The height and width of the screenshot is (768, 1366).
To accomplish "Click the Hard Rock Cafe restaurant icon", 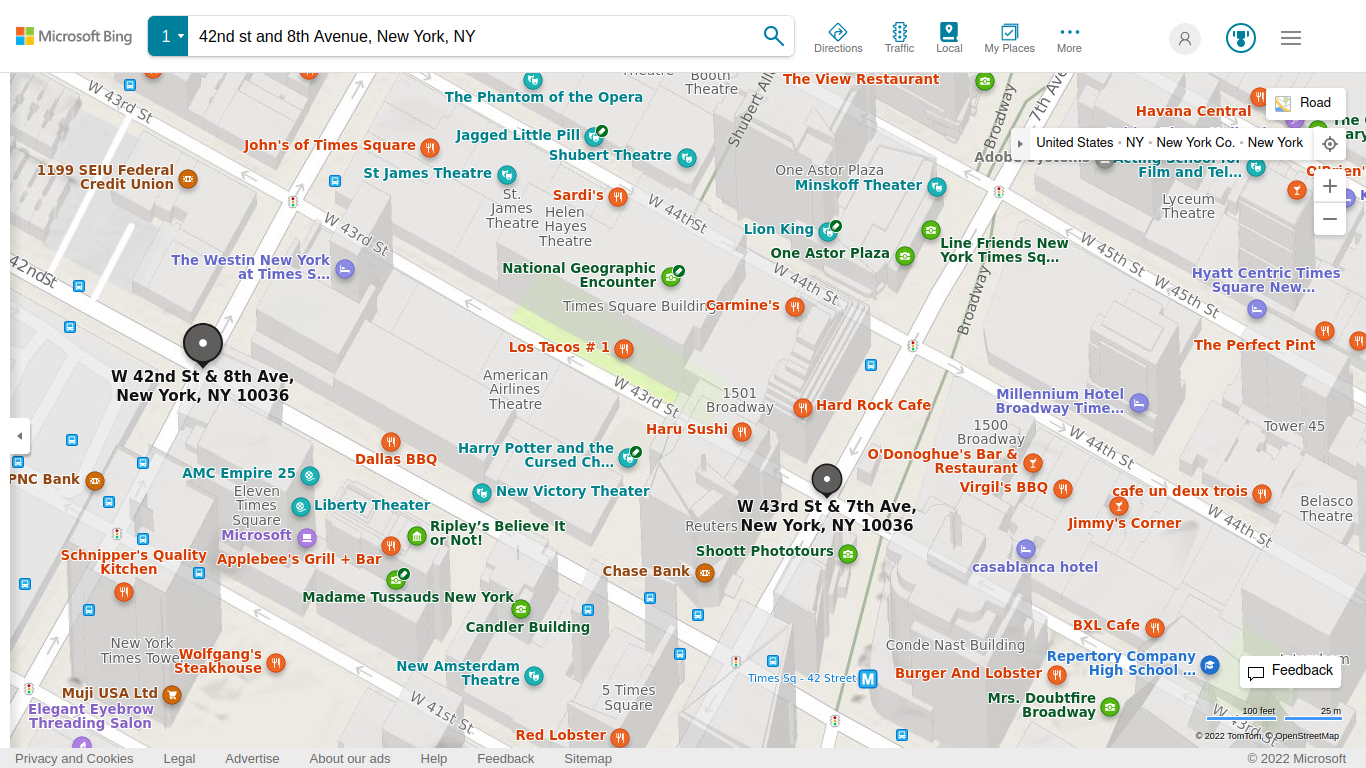I will (802, 408).
